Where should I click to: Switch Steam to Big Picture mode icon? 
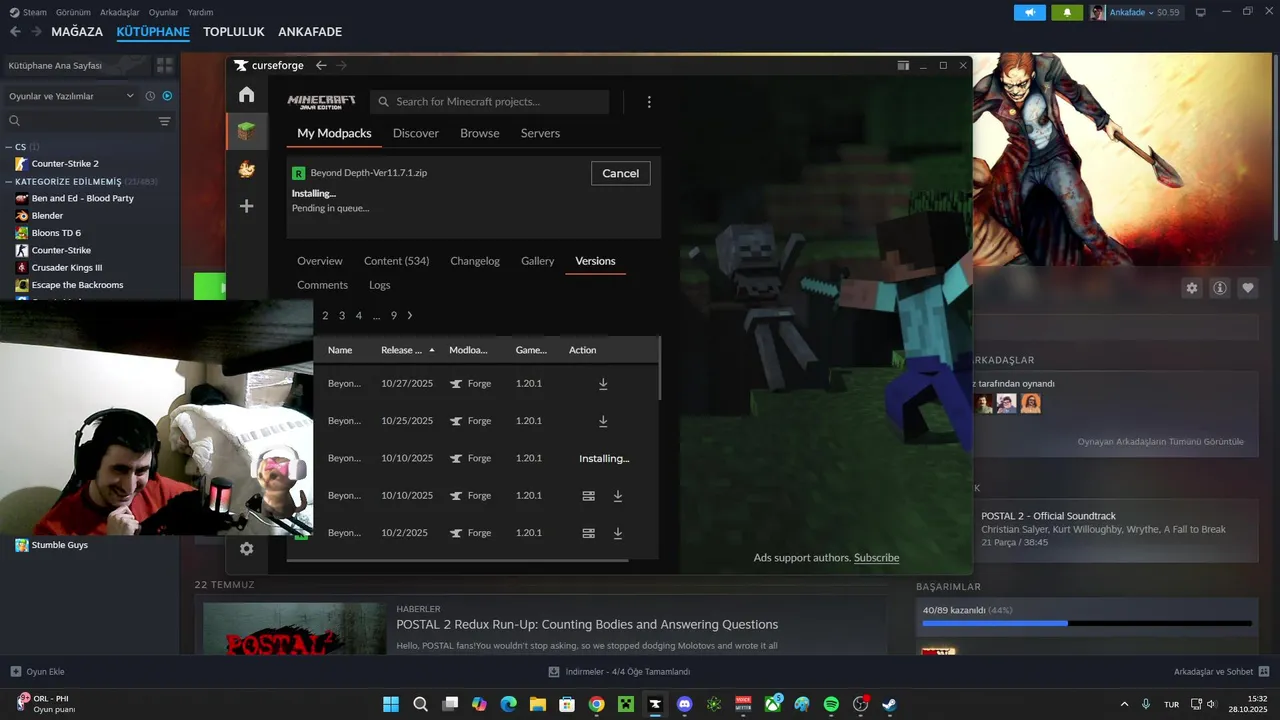1201,12
